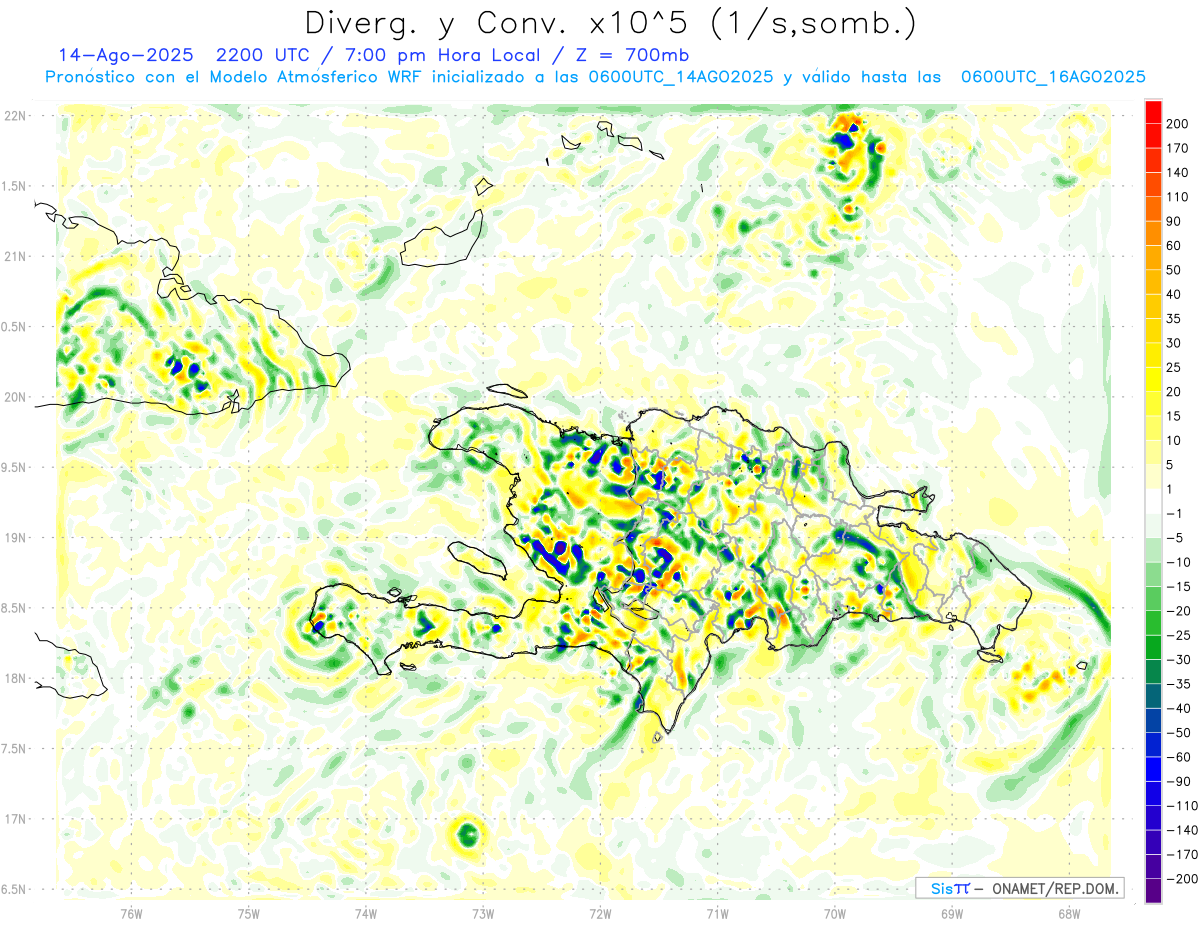
Task: Pick the bottom dark purple scale swatch
Action: click(x=1154, y=892)
